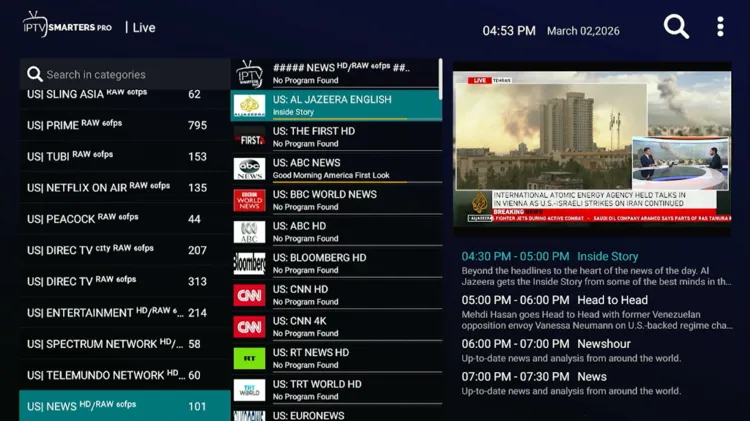This screenshot has height=421, width=750.
Task: Select the US| SPECTRUM NETWORK category
Action: pos(125,344)
